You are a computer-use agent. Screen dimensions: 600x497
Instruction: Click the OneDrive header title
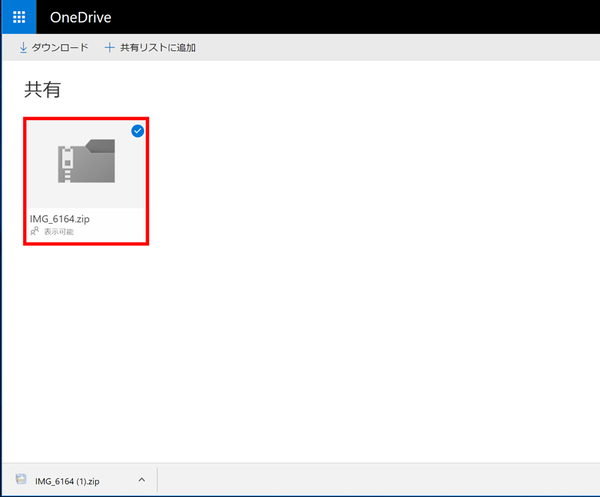click(80, 18)
